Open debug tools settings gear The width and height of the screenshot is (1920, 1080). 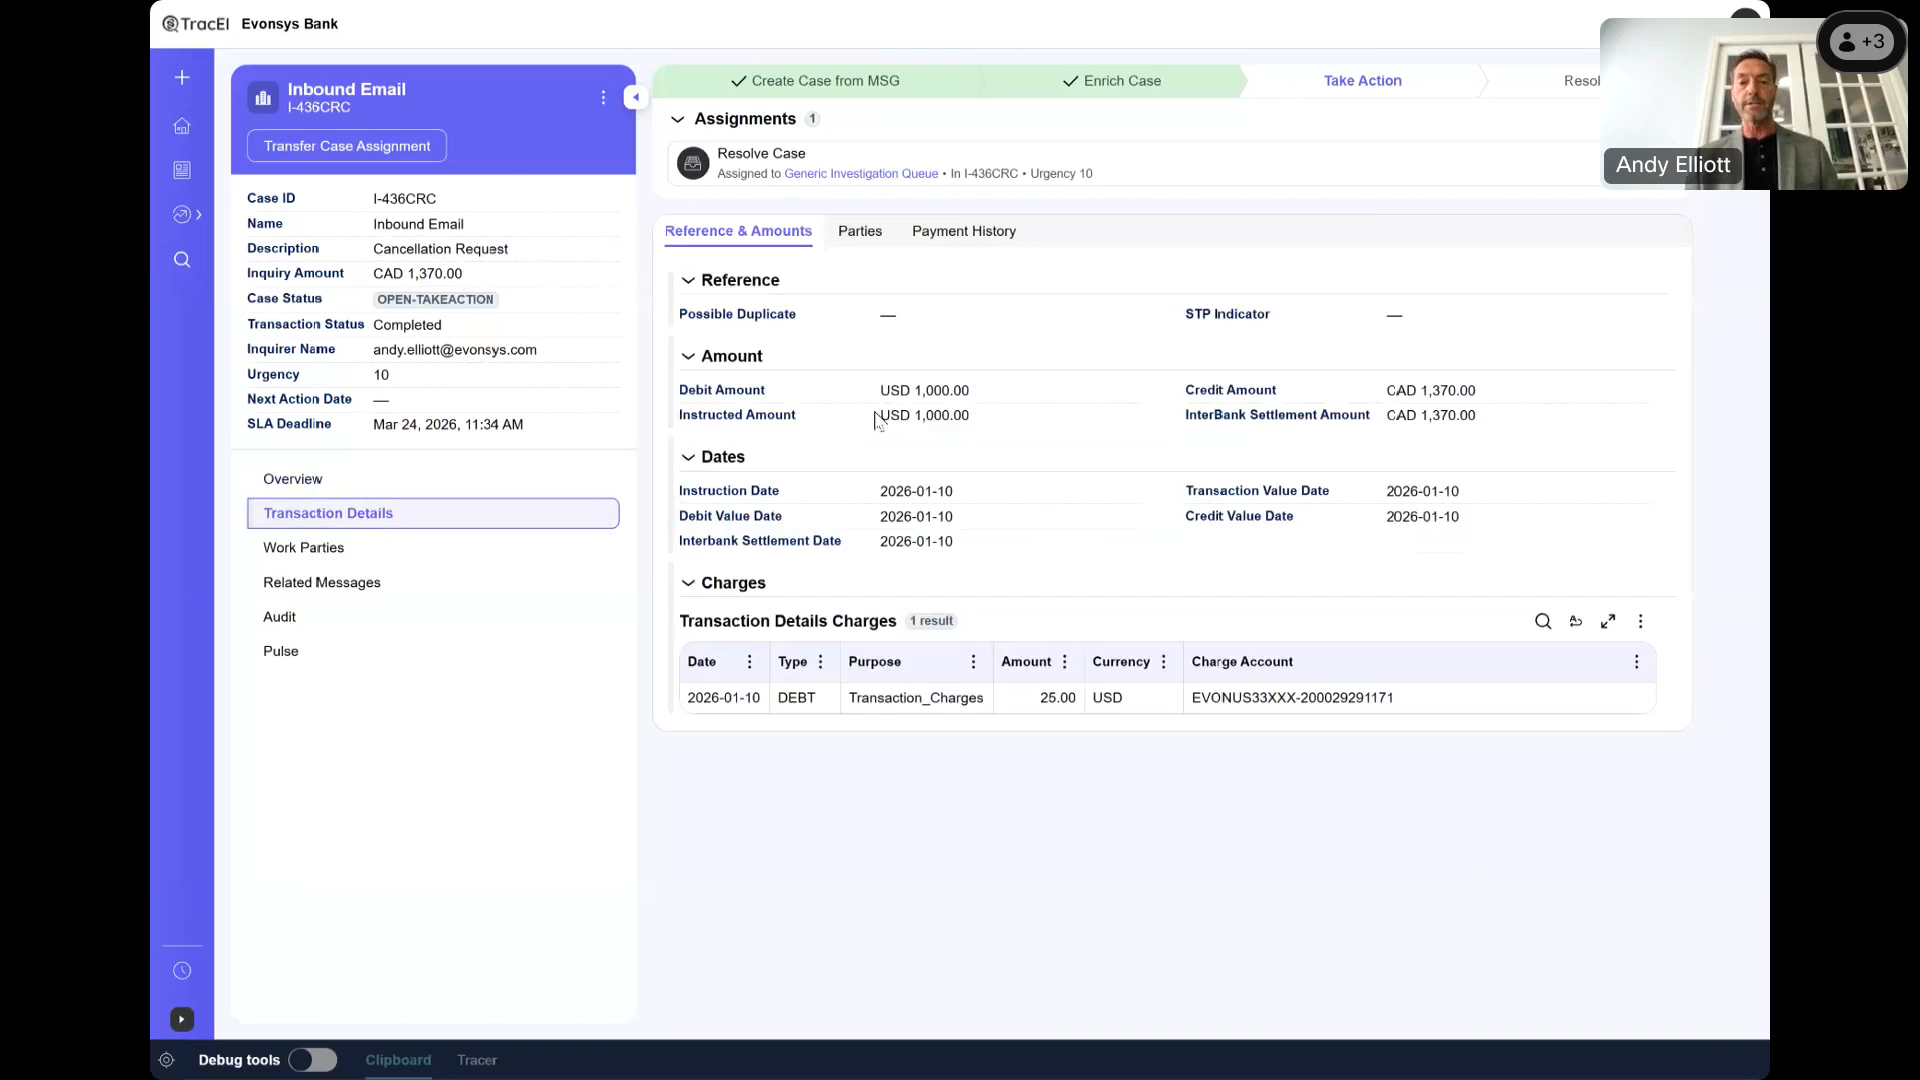(x=165, y=1060)
